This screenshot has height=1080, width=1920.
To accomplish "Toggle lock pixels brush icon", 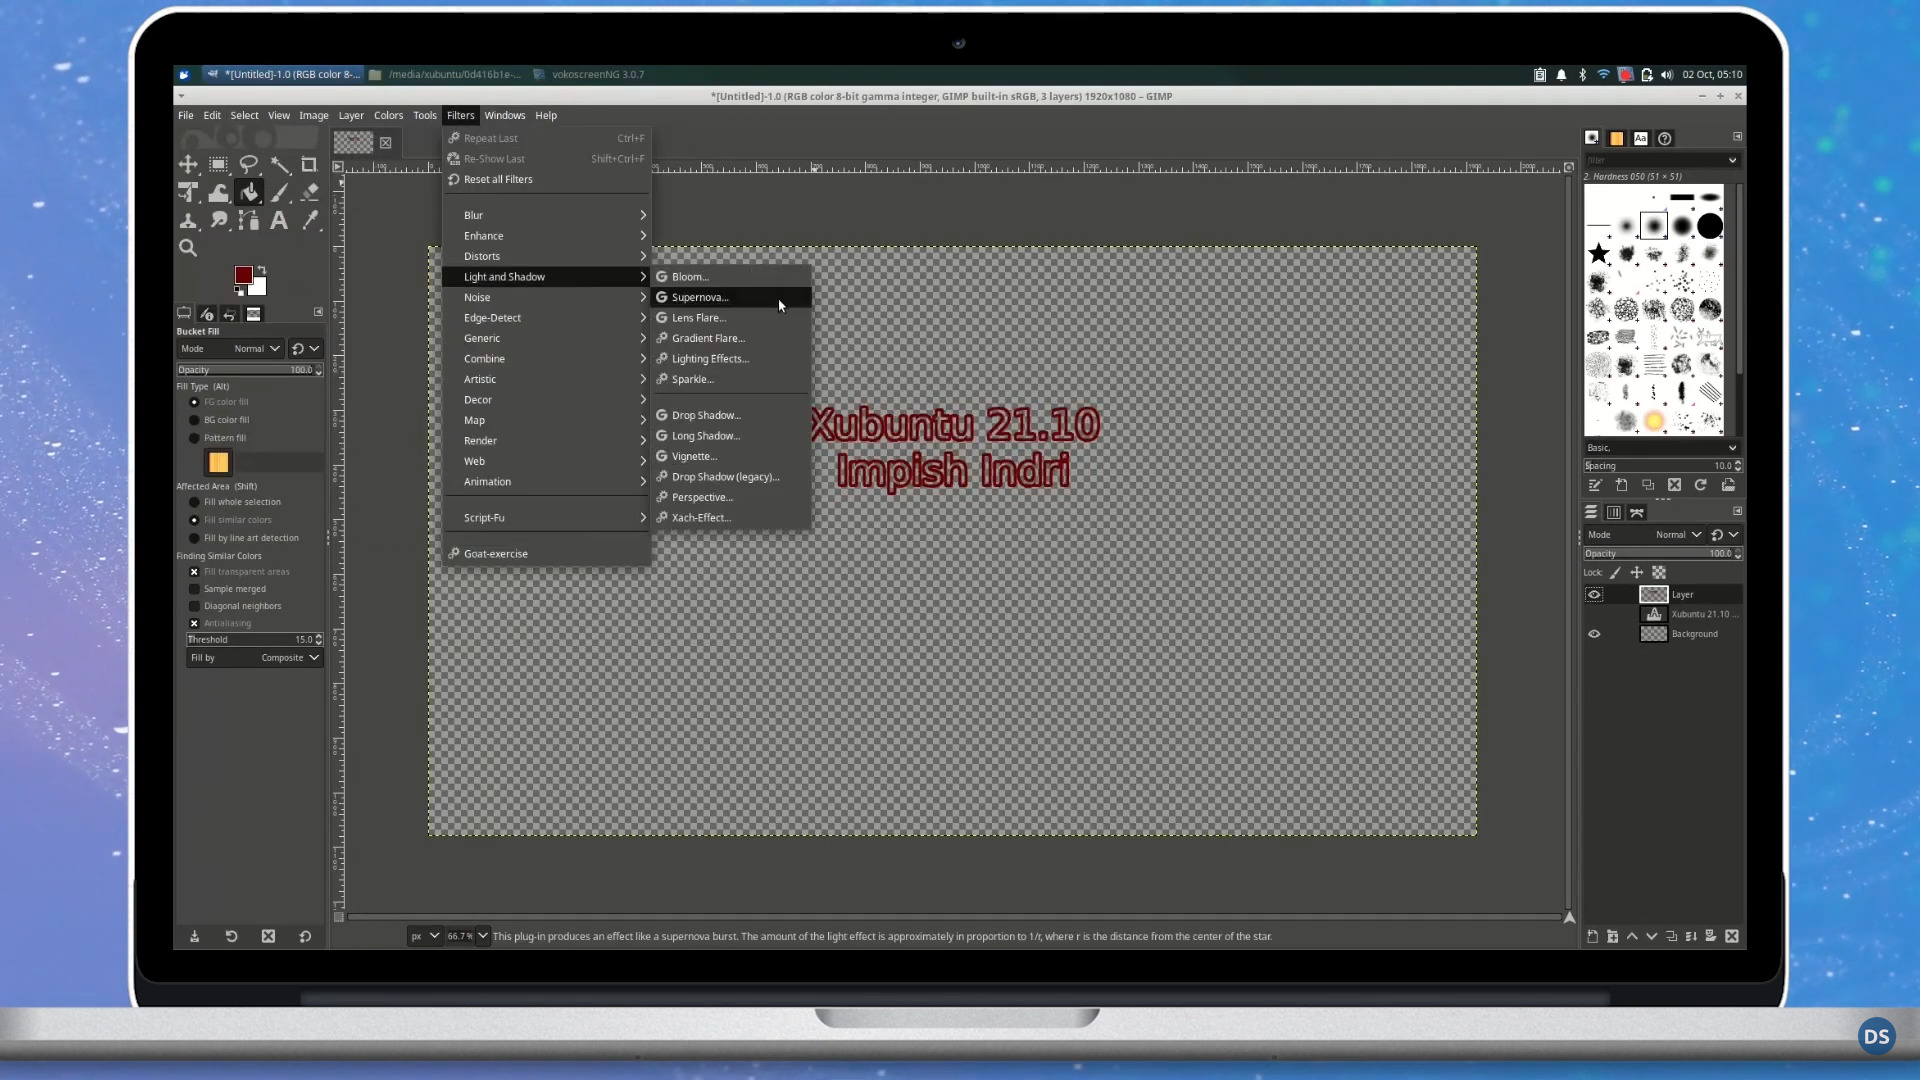I will click(1615, 573).
